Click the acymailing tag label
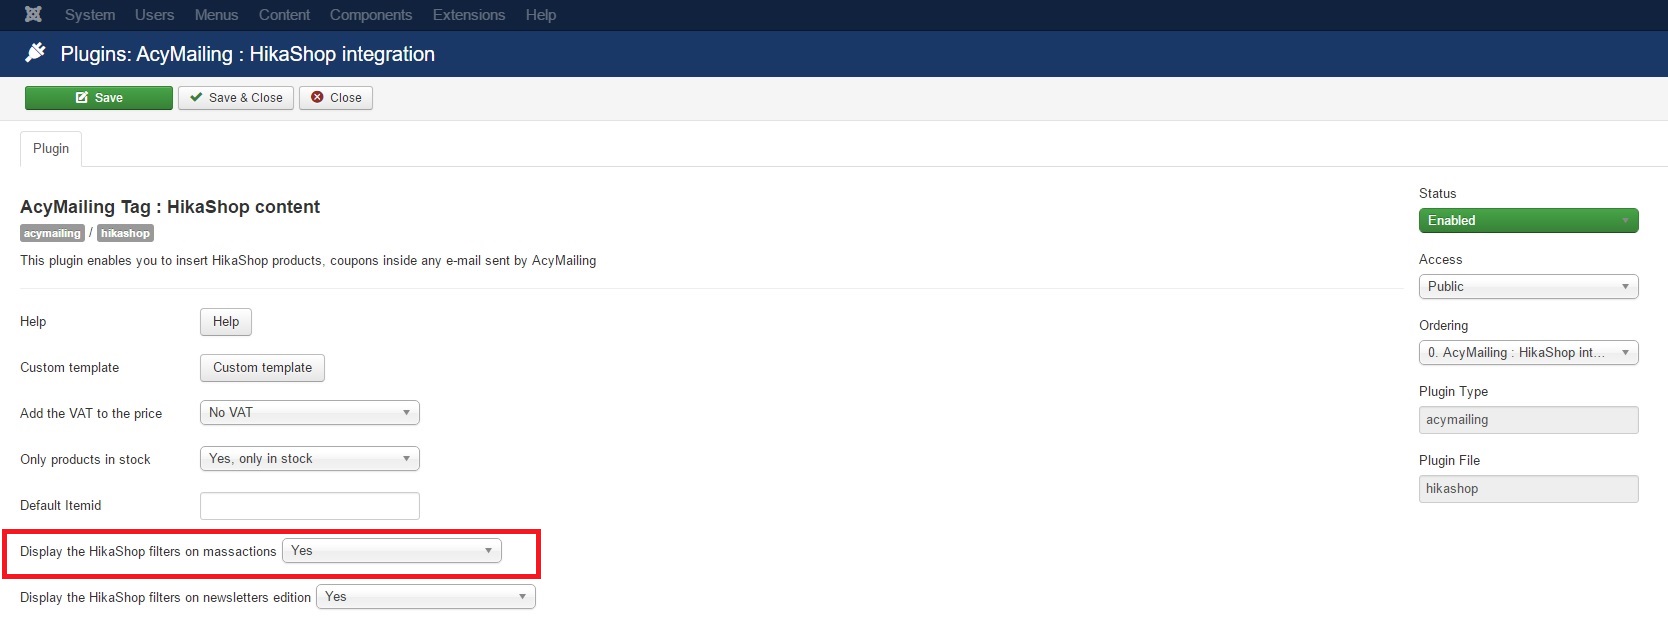This screenshot has width=1668, height=635. 52,234
